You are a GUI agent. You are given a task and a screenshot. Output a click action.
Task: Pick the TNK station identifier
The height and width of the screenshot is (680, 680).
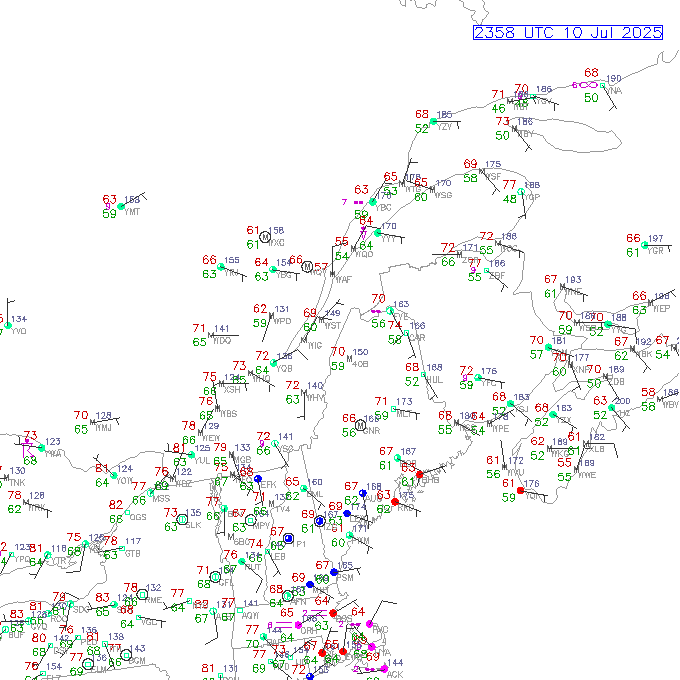pos(17,482)
